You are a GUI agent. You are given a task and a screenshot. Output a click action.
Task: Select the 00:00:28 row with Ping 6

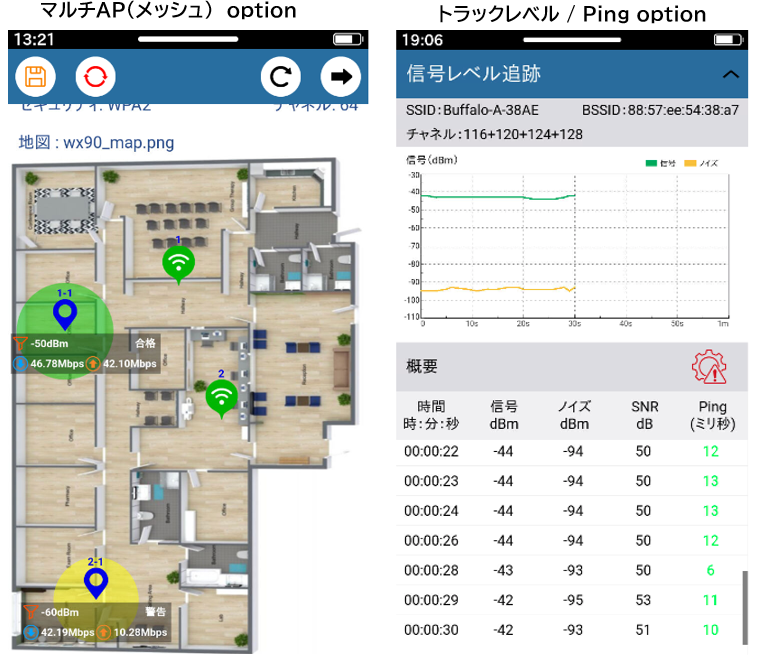click(x=571, y=571)
